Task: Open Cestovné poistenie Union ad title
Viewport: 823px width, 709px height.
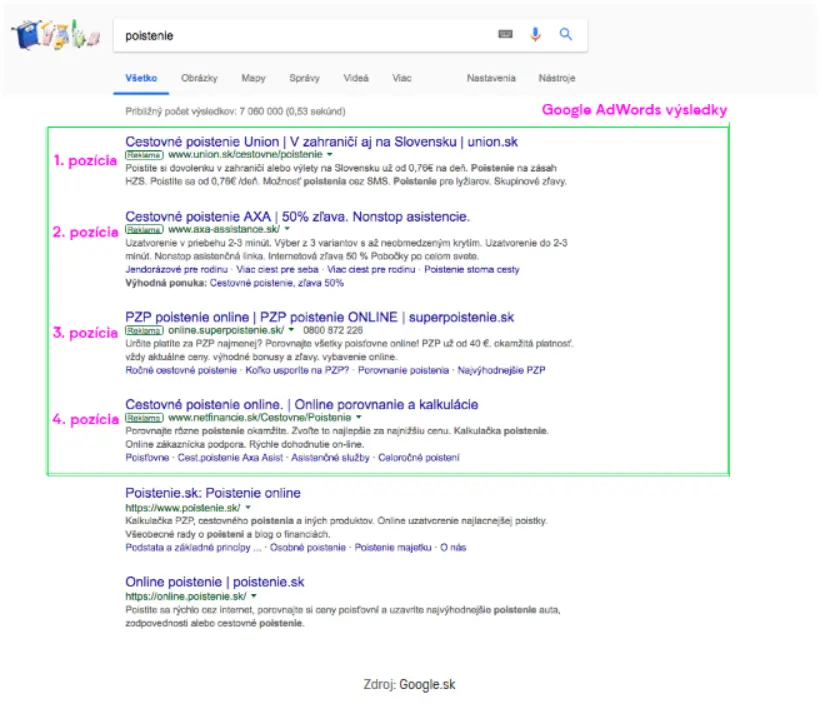Action: 321,142
